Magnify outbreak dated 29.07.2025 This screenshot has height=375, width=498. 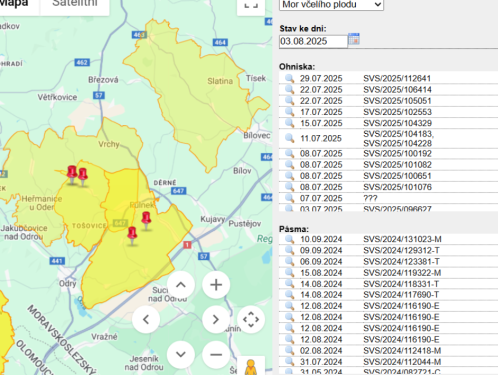click(289, 78)
